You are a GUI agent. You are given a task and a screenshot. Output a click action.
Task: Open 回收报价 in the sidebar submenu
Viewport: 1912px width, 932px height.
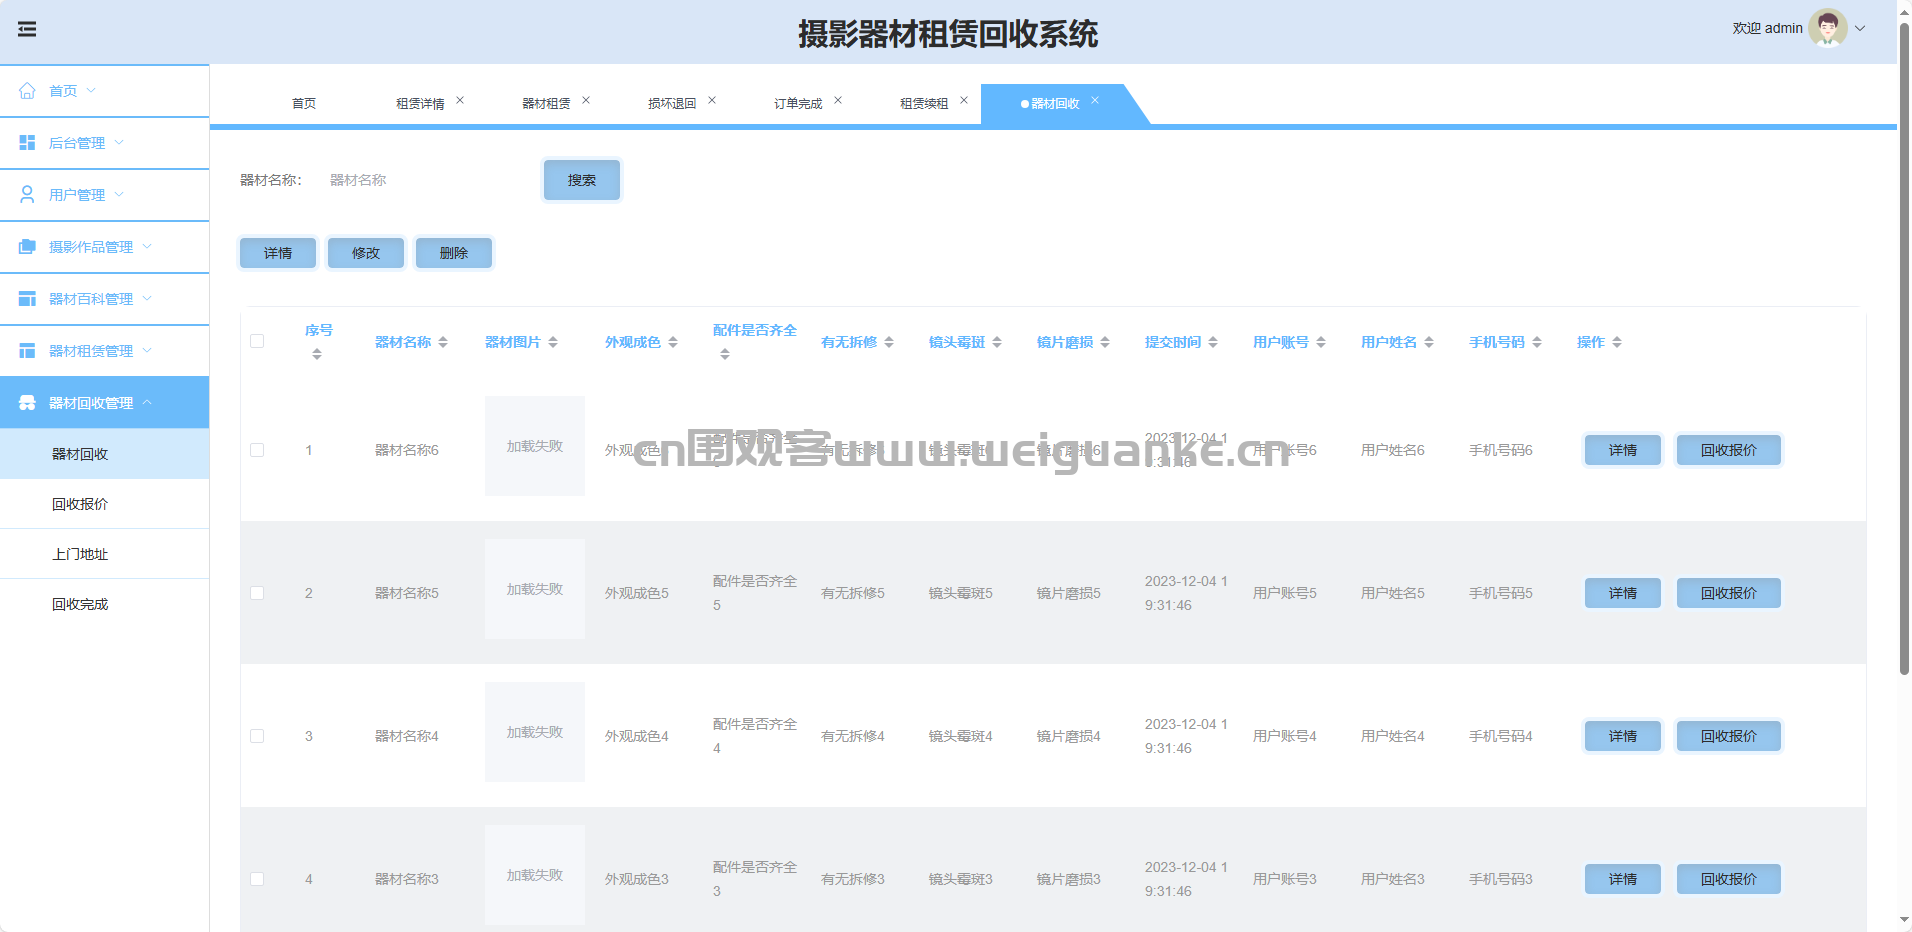click(80, 504)
